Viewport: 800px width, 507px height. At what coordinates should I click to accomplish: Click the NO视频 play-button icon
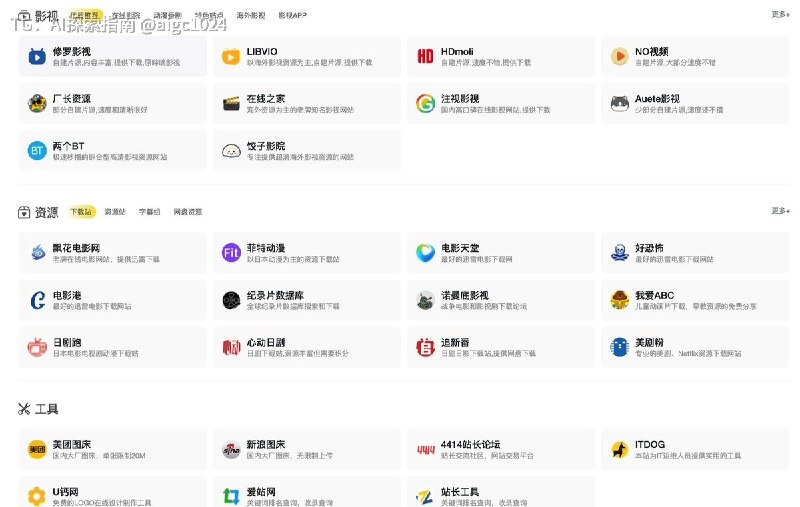pos(620,56)
